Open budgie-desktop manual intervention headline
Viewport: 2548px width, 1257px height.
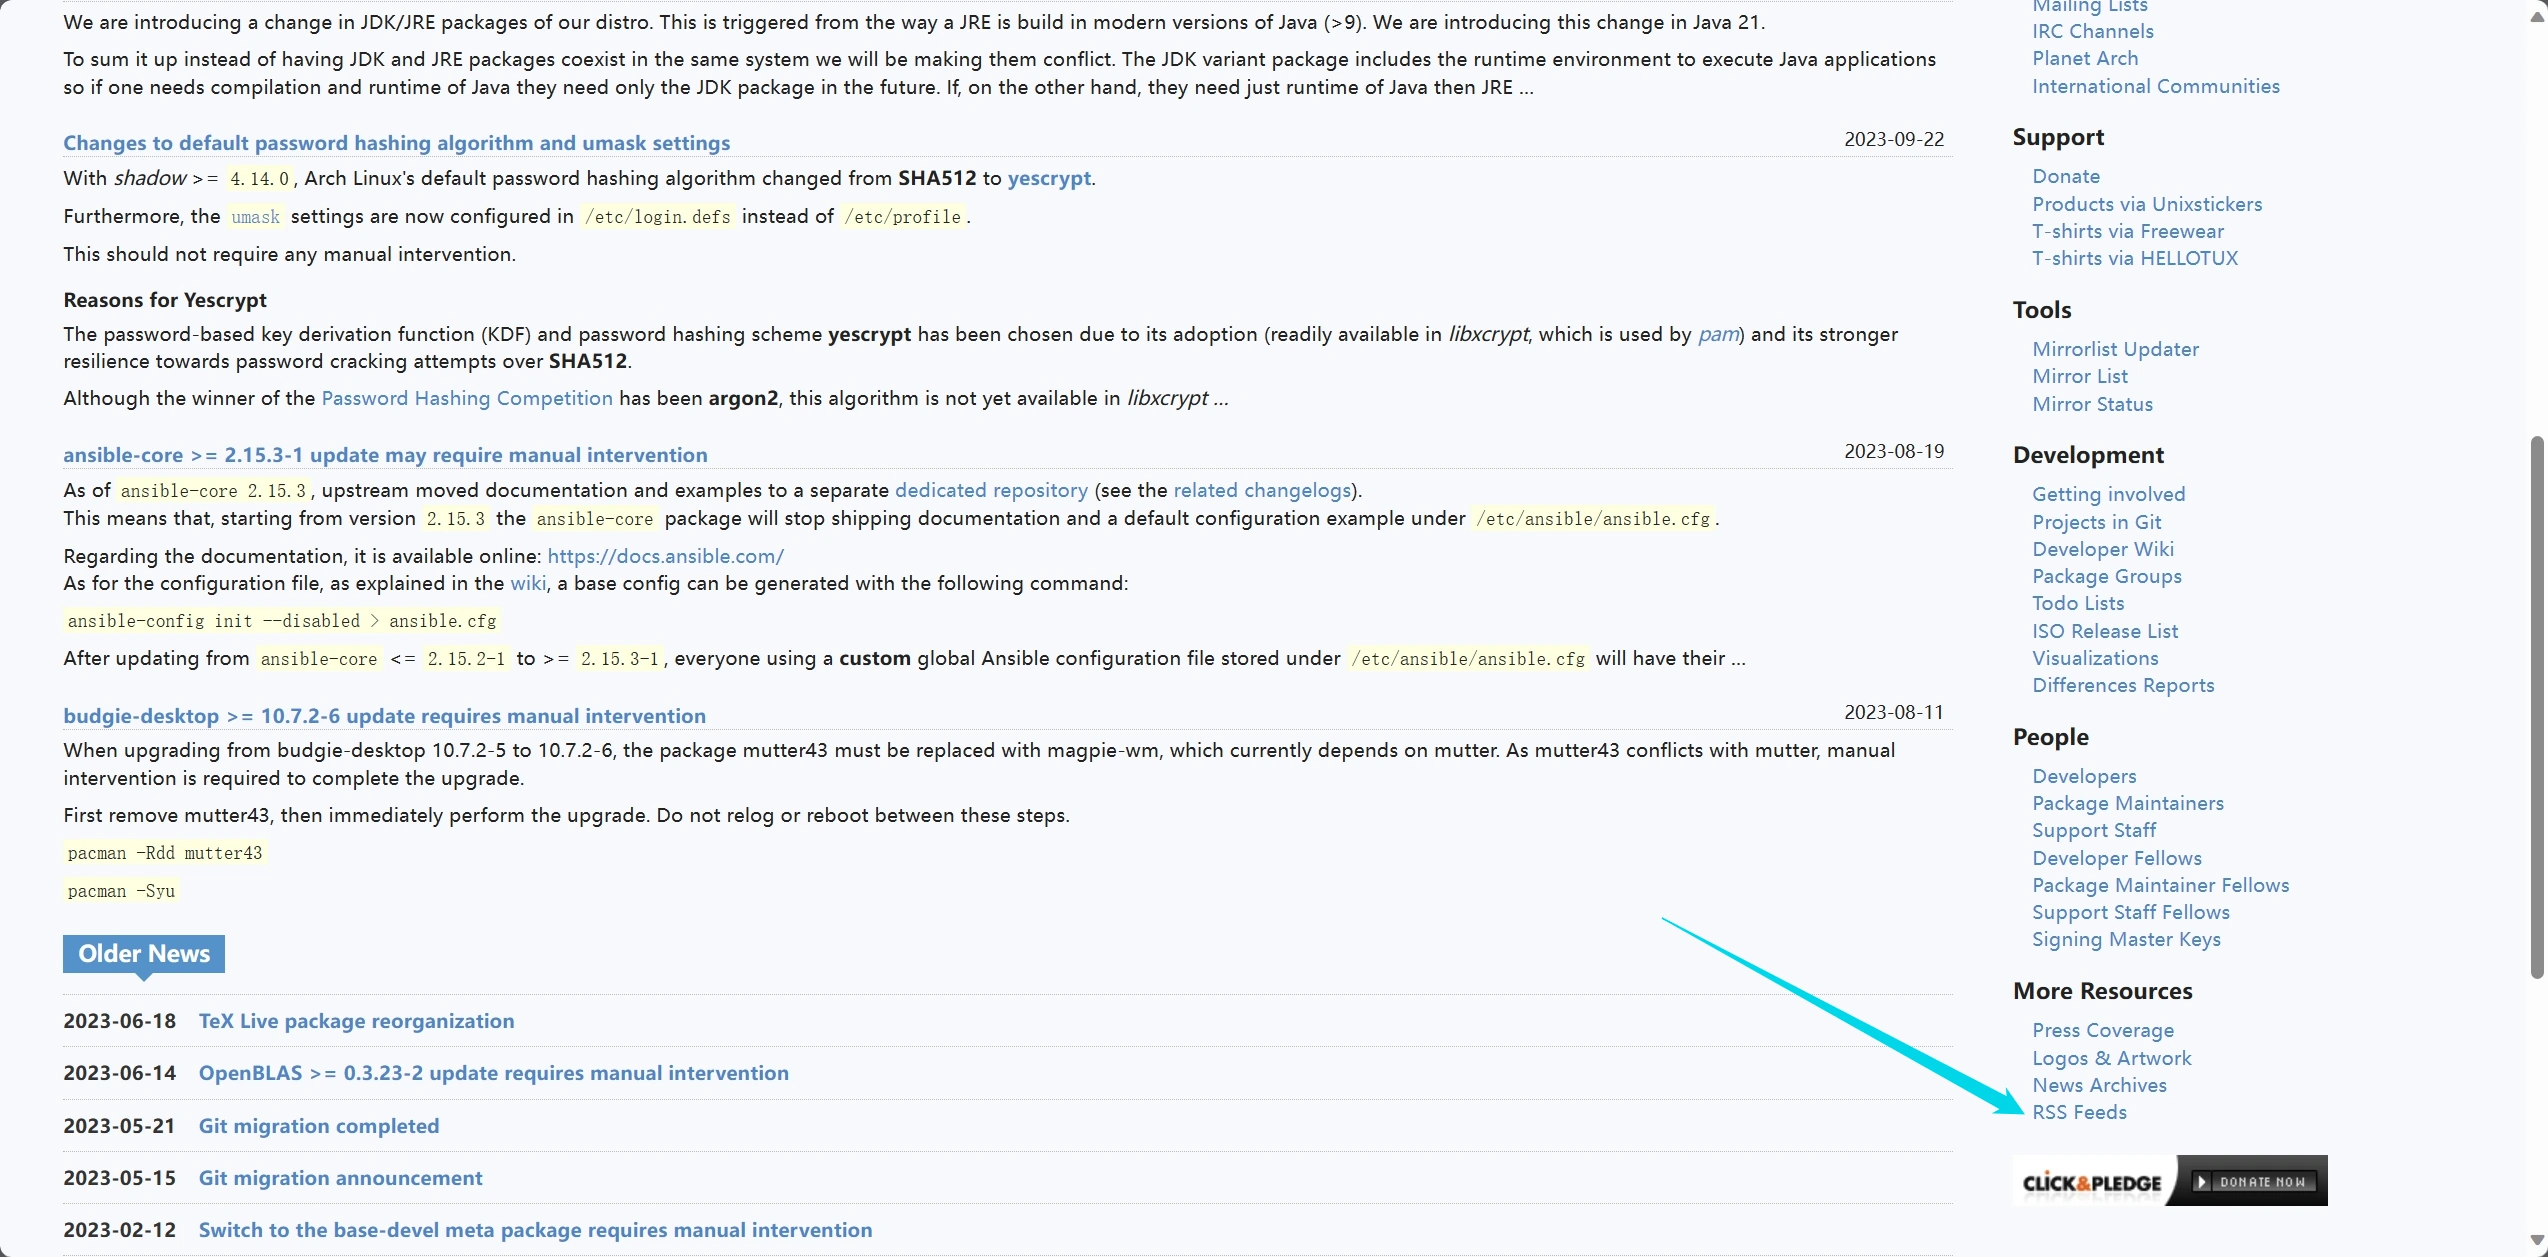384,716
